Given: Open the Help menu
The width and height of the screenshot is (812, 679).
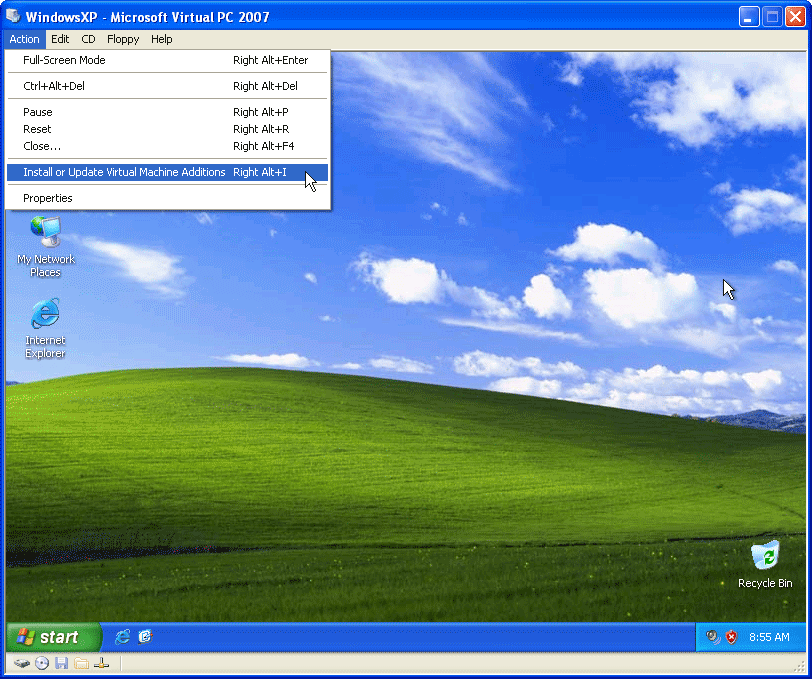Looking at the screenshot, I should click(x=162, y=39).
